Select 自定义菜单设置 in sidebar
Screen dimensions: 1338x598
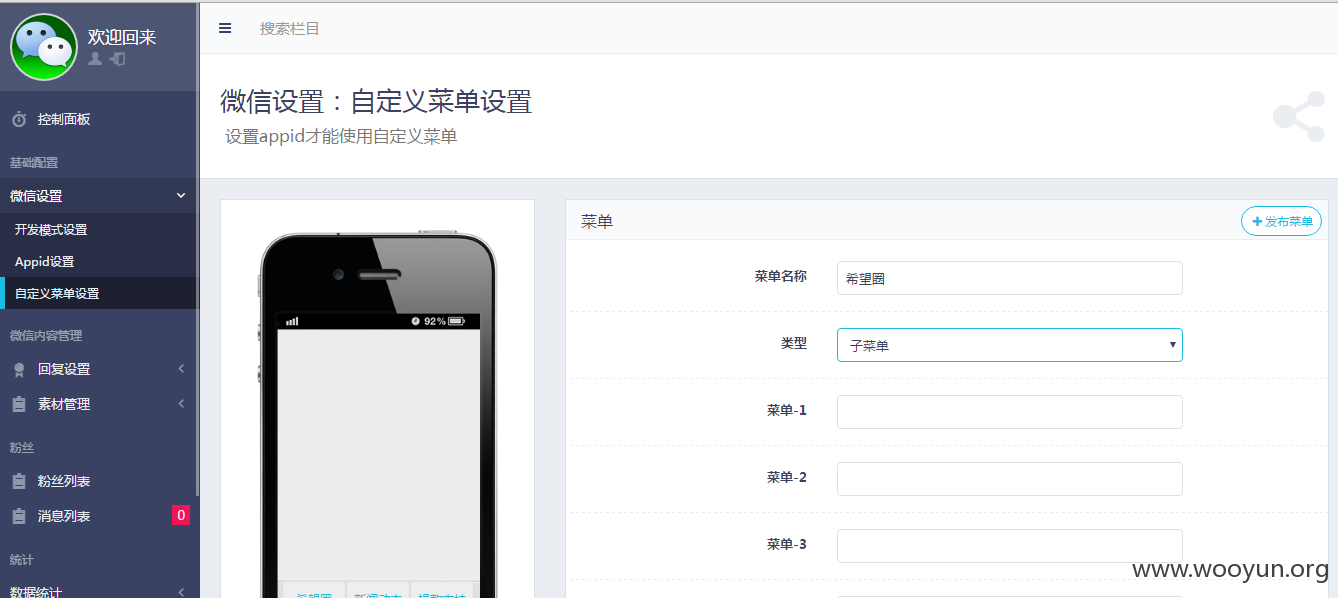coord(100,293)
